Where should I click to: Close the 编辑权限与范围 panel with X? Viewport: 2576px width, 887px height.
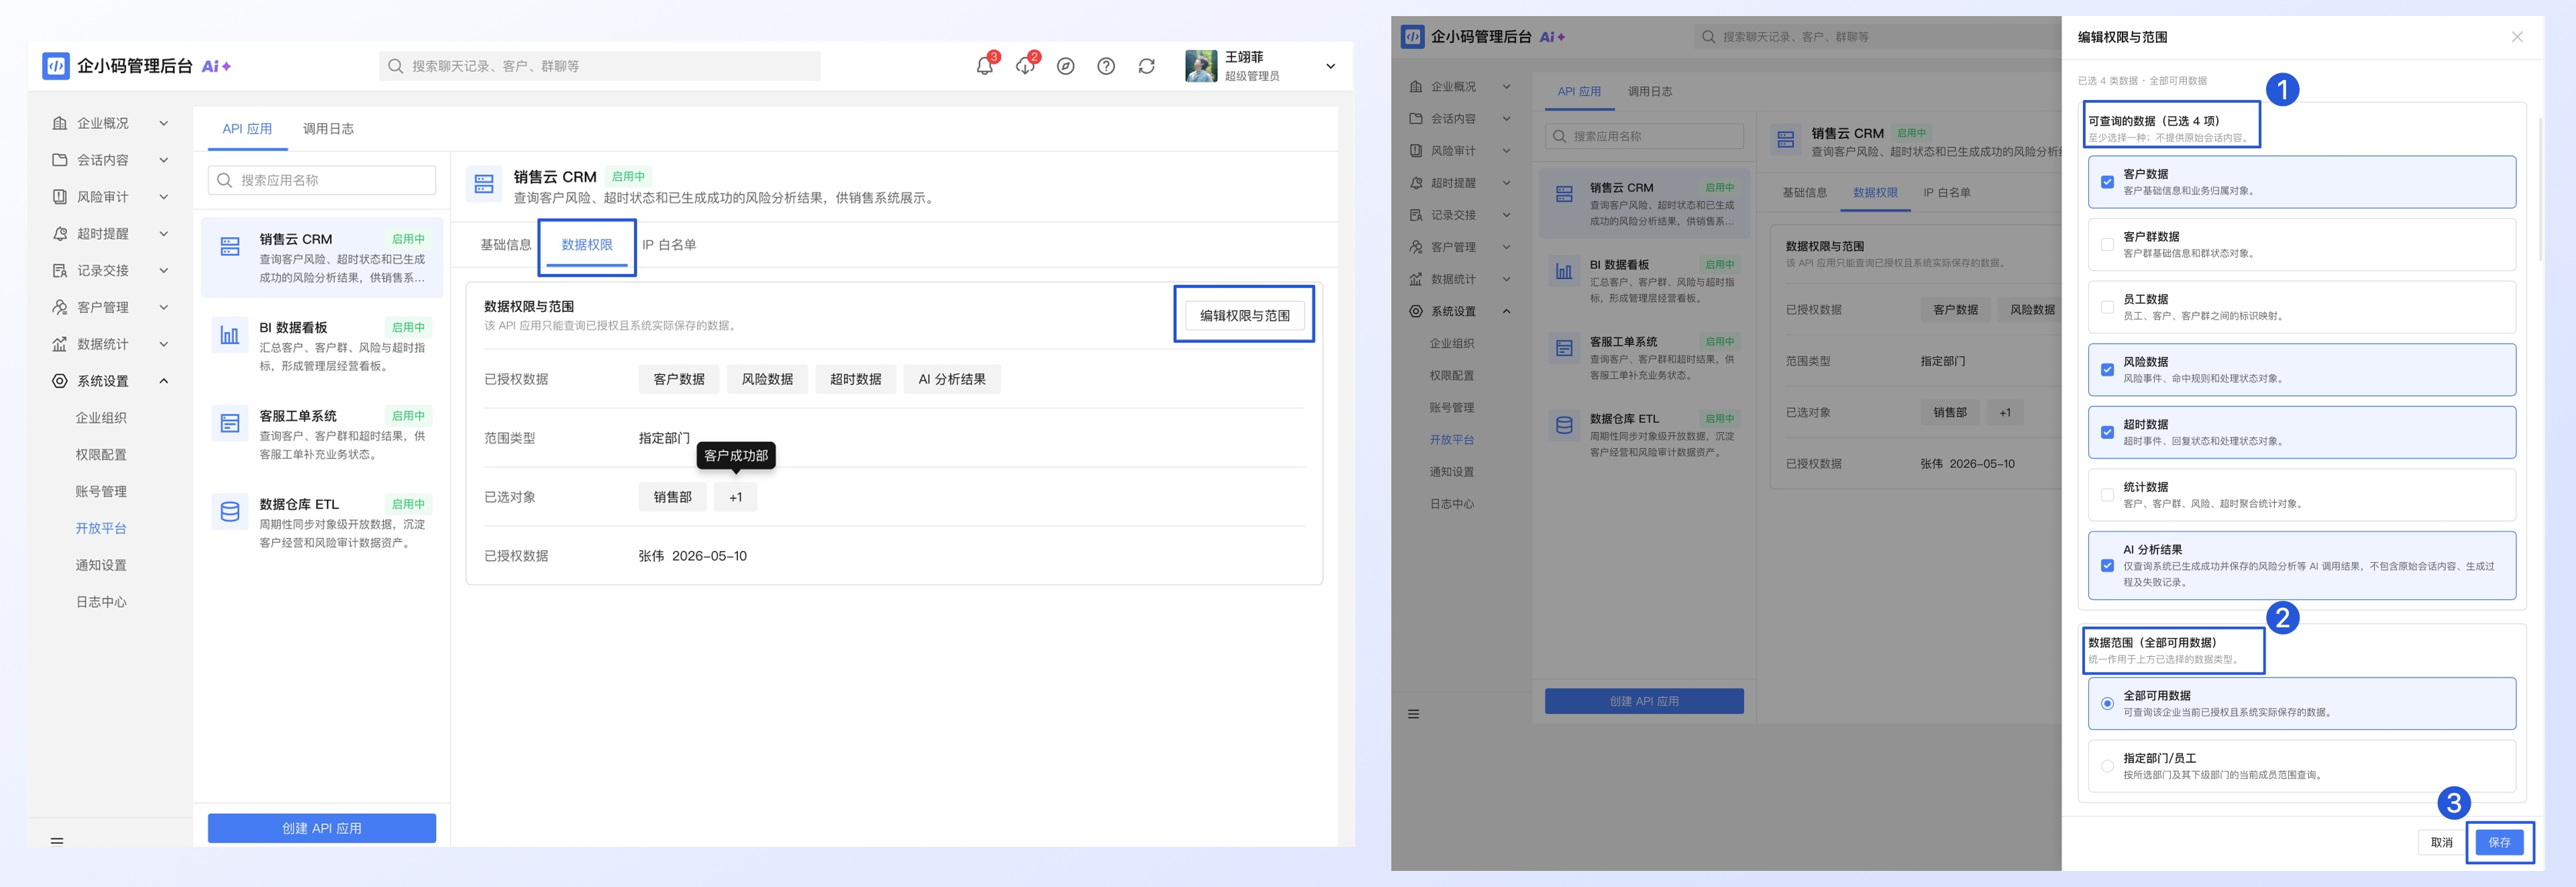(2517, 37)
